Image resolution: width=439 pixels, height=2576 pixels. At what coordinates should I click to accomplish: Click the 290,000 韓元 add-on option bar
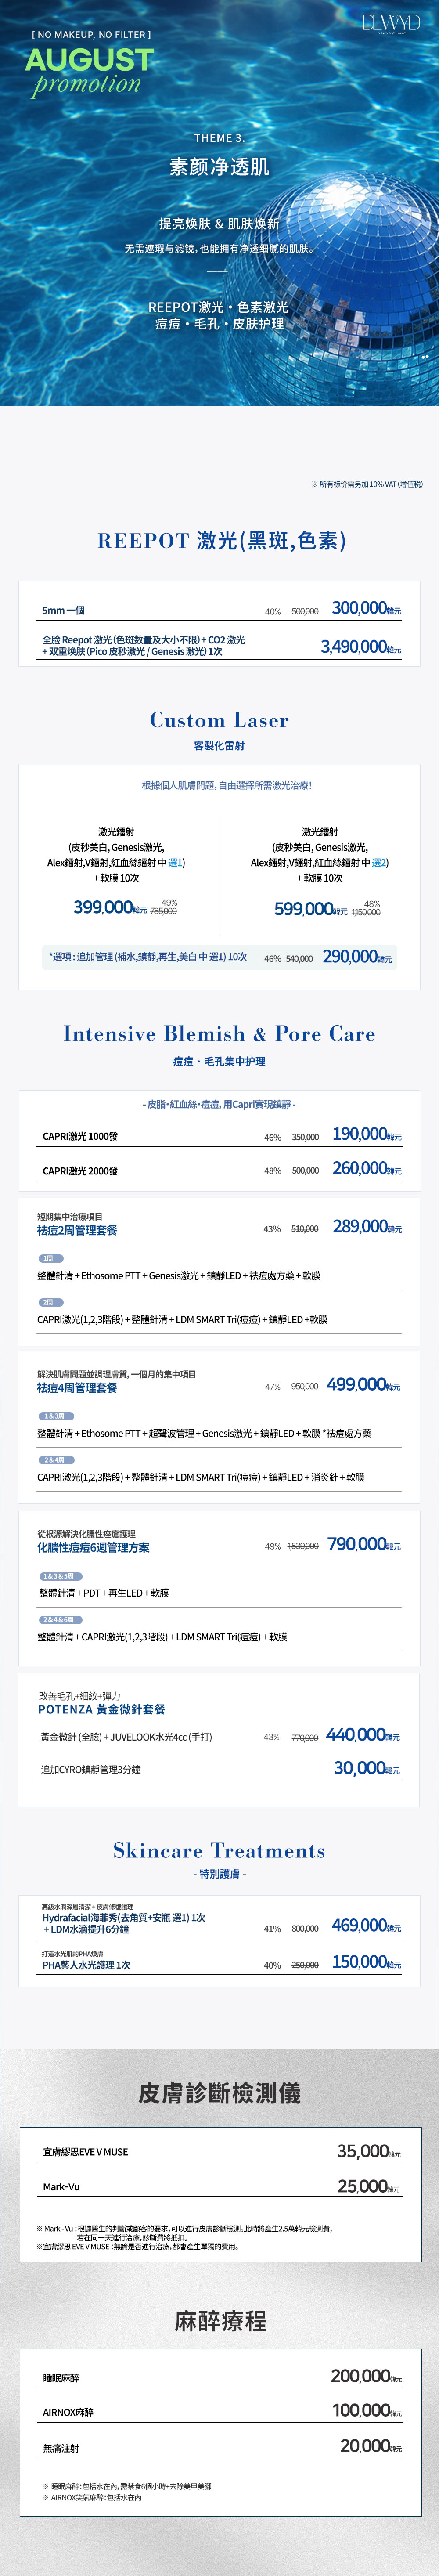coord(220,957)
